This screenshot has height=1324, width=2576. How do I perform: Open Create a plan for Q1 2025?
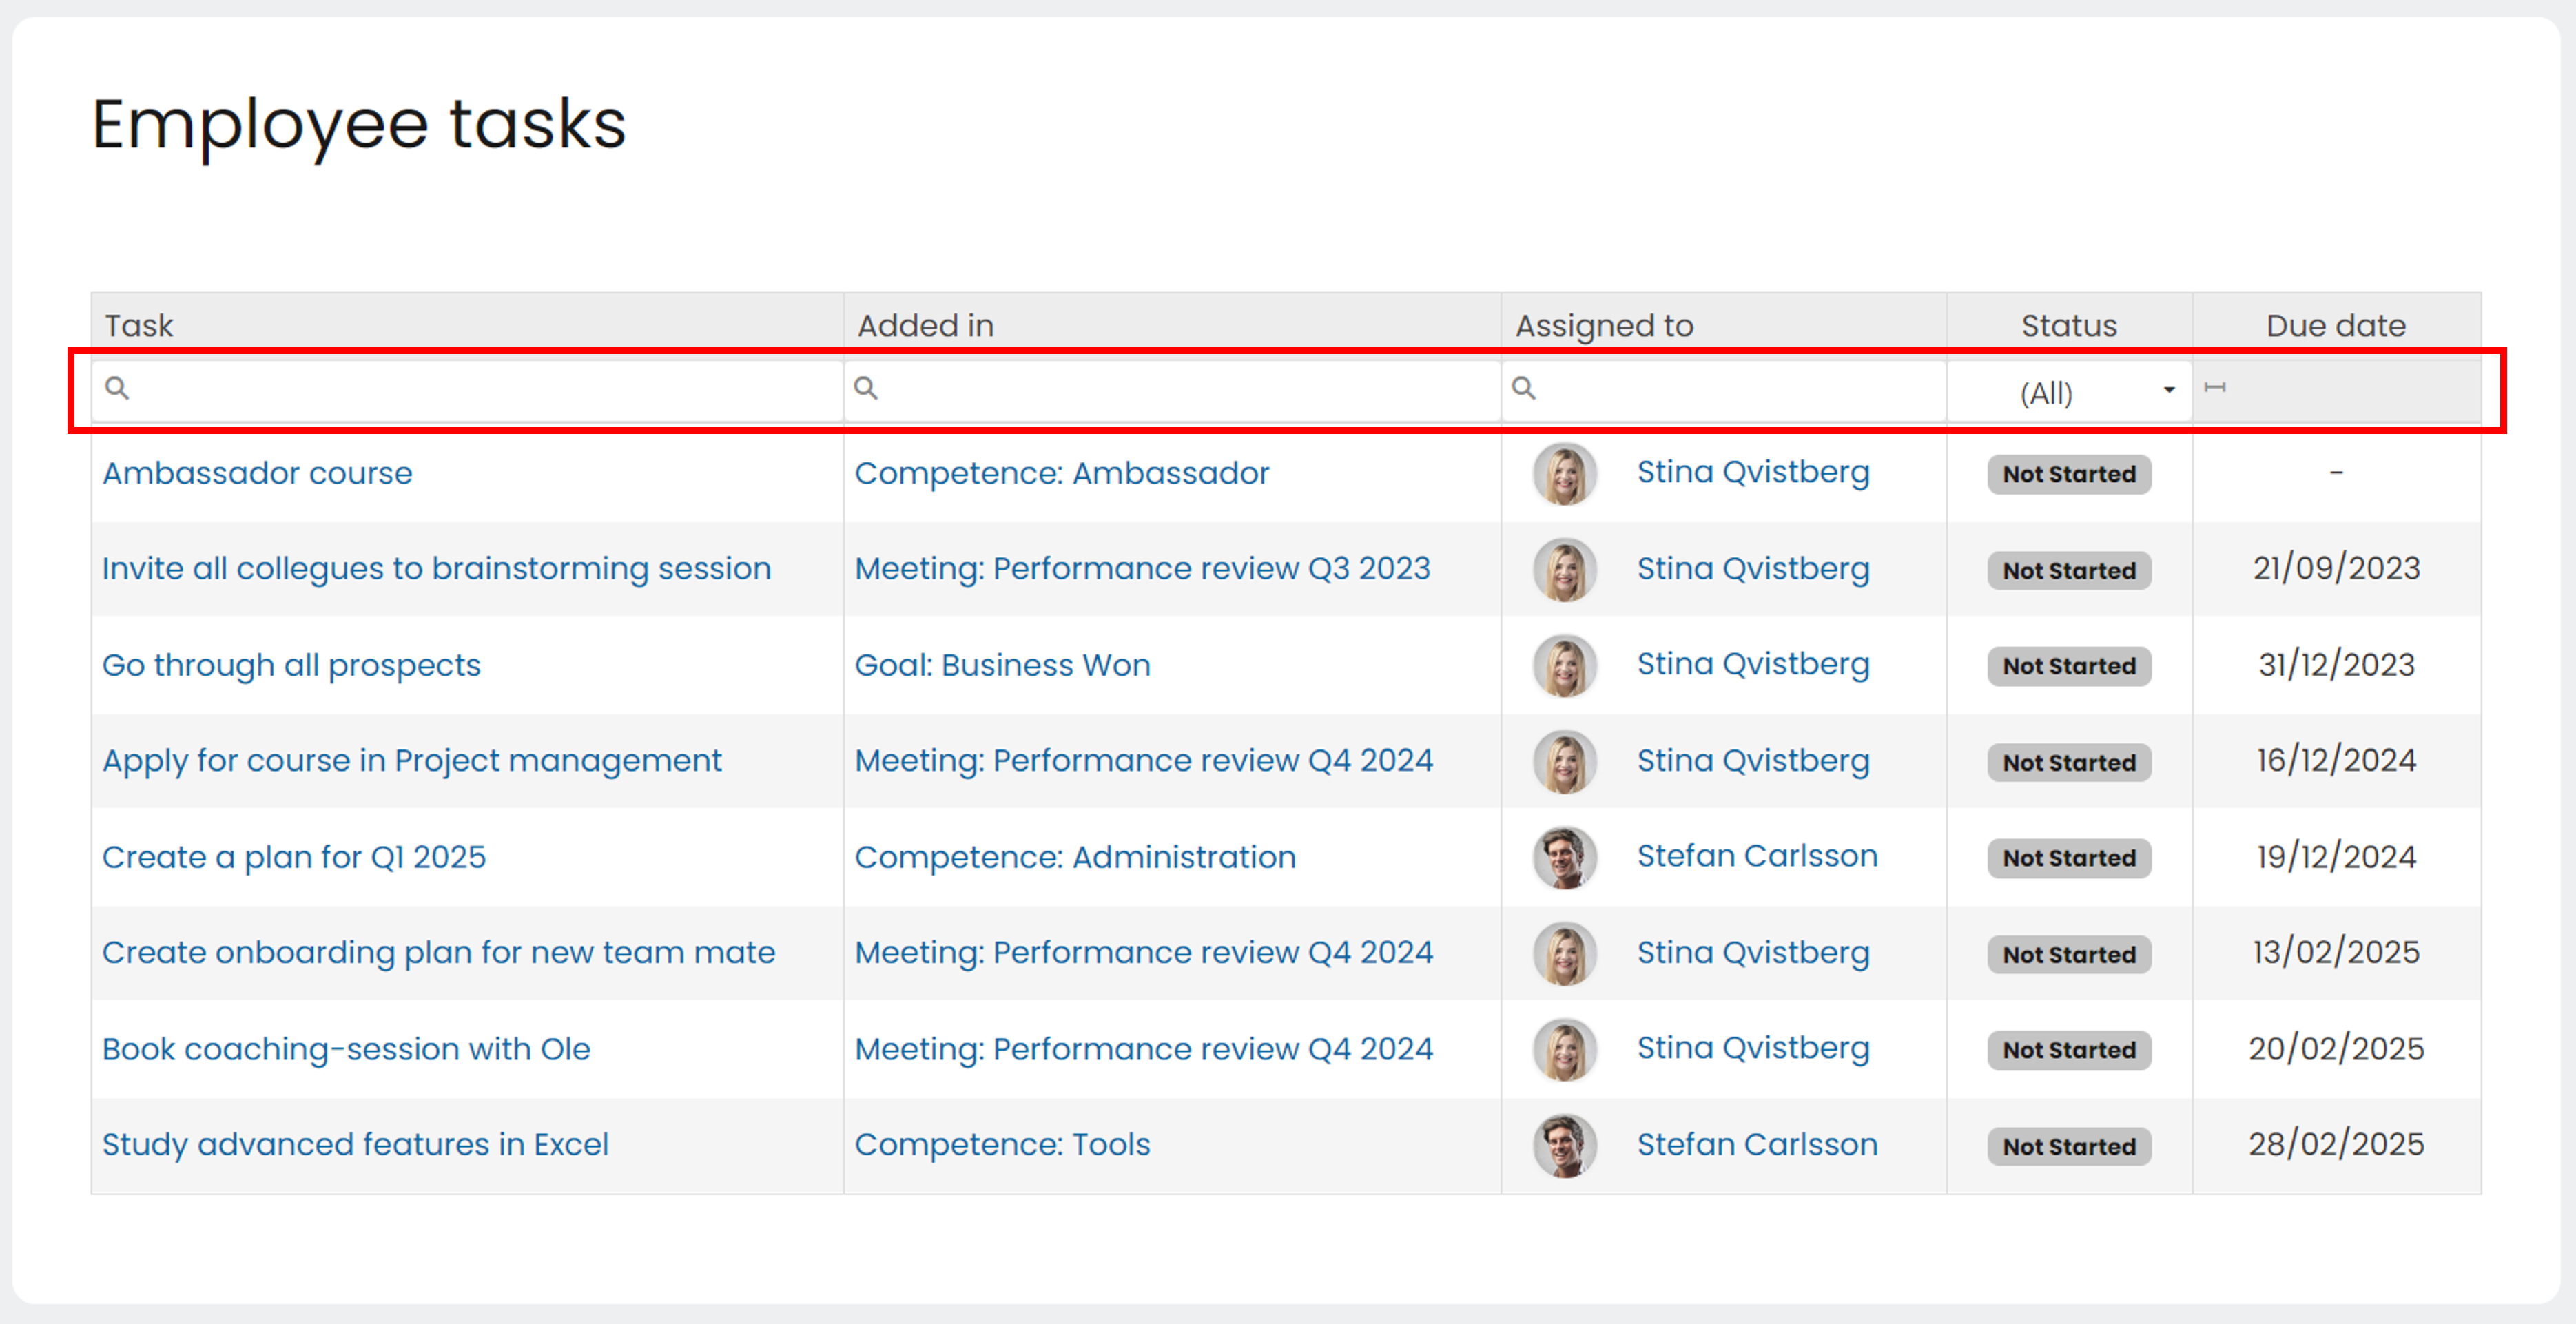tap(294, 857)
